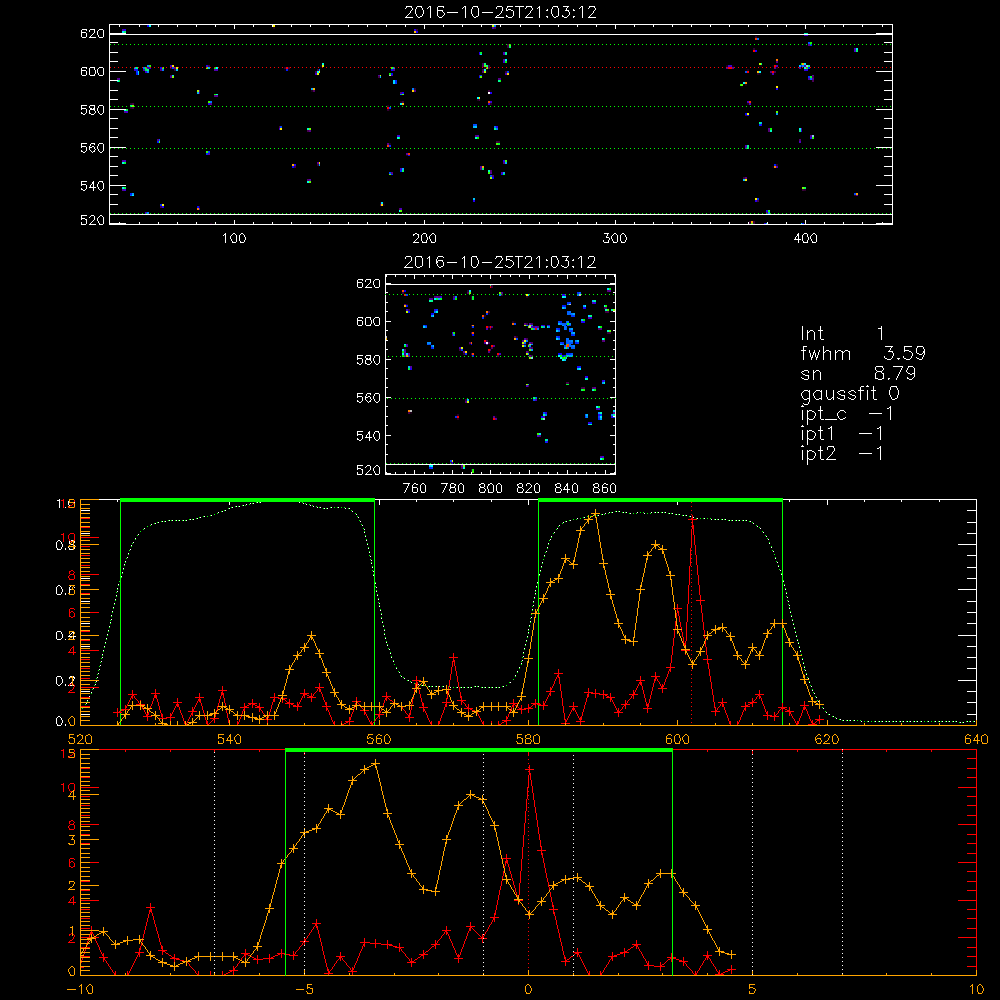Select the 'ipt2 -1' readout line
Screen dimensions: 1000x1000
(x=842, y=453)
